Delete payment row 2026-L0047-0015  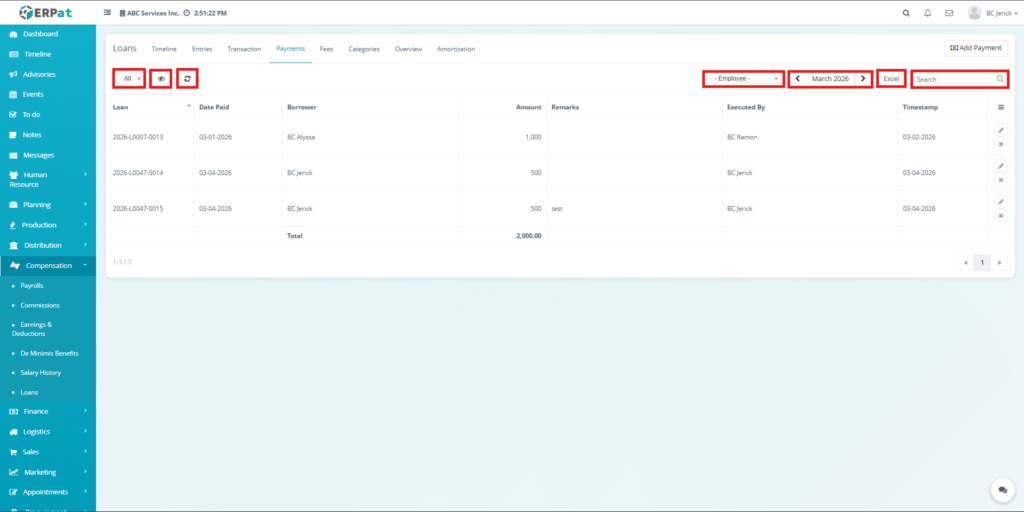[x=1001, y=216]
